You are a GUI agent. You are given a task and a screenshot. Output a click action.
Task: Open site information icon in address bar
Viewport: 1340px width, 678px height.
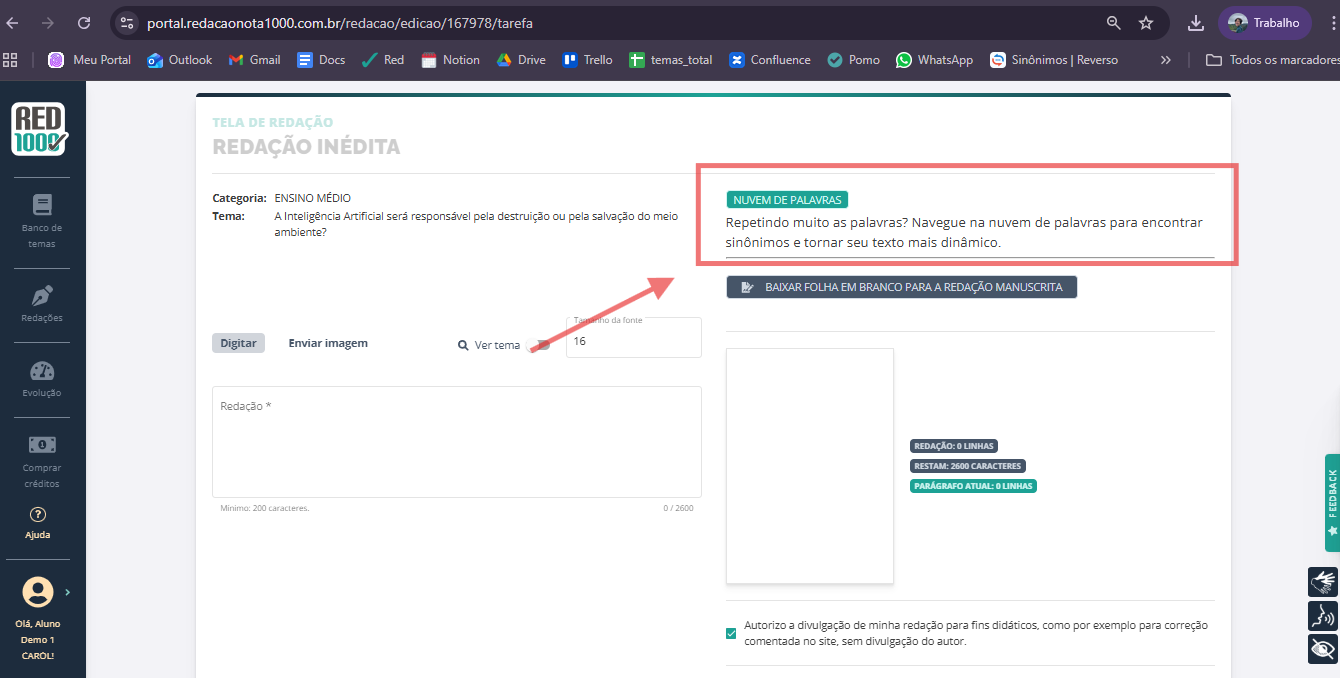[126, 22]
